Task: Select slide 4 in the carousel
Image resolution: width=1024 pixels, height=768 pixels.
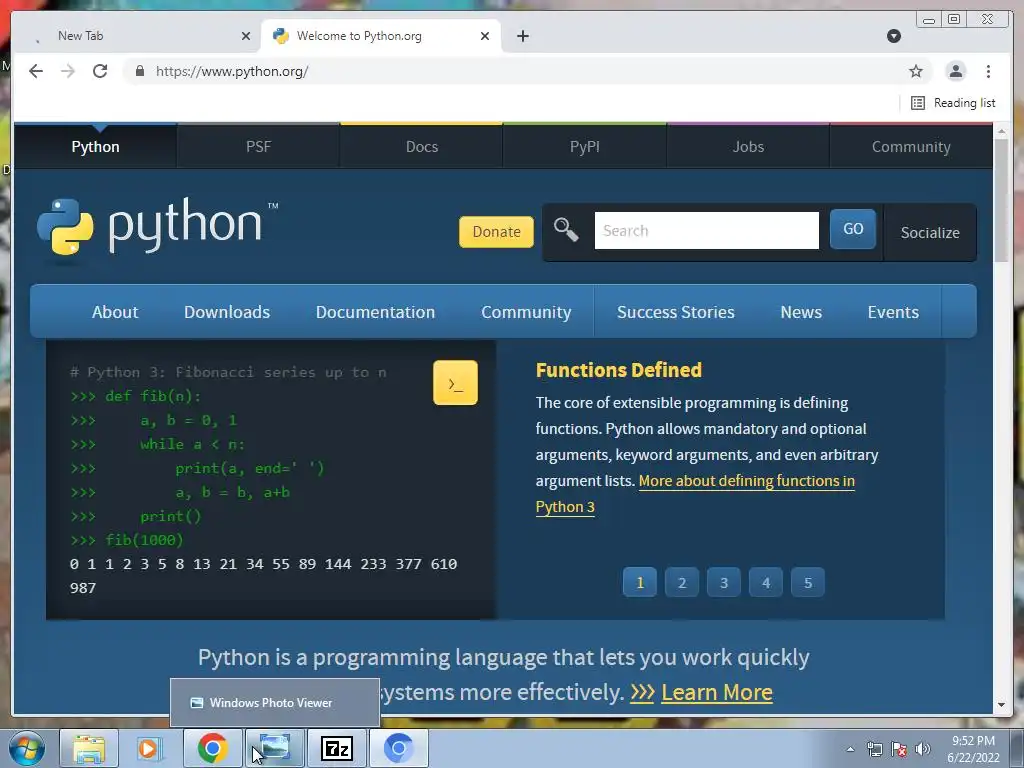Action: 765,582
